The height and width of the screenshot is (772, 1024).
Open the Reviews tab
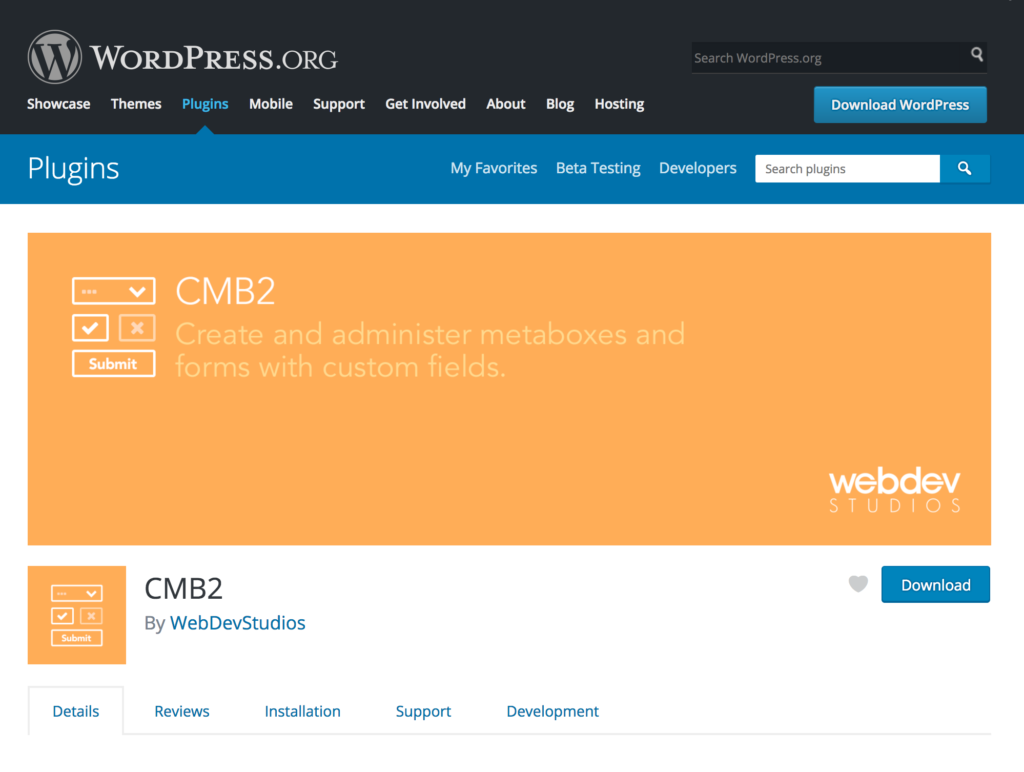pos(182,711)
